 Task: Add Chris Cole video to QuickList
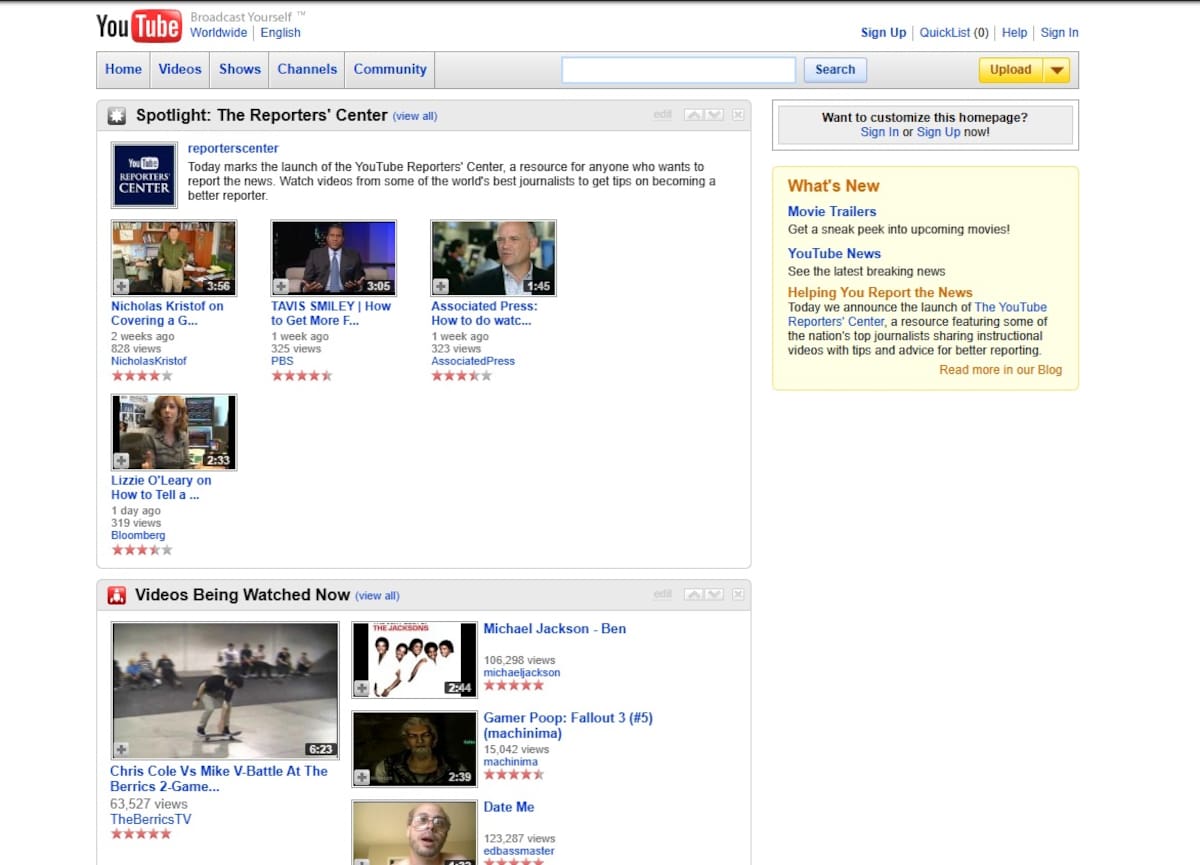(x=121, y=750)
